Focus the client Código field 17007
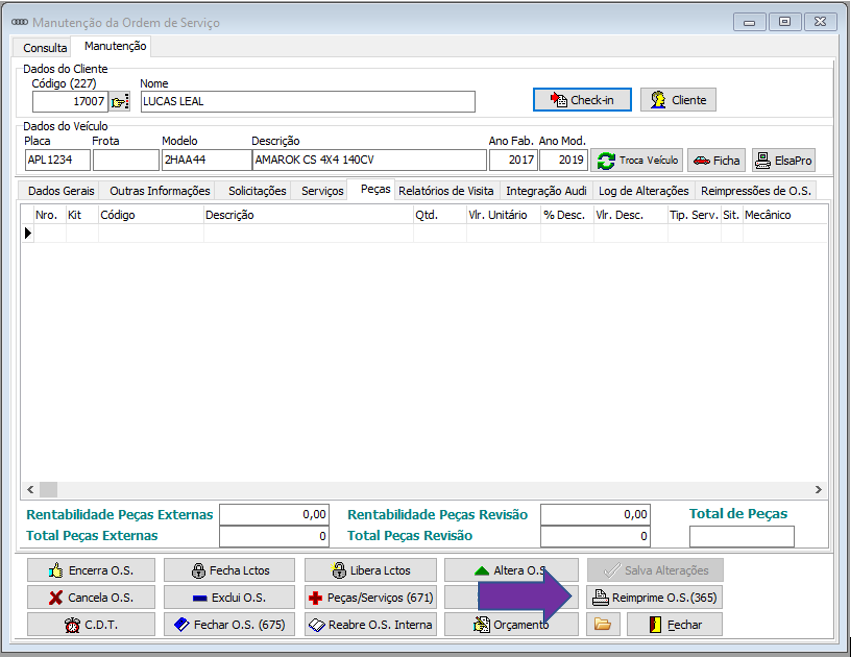The width and height of the screenshot is (853, 657). 70,102
